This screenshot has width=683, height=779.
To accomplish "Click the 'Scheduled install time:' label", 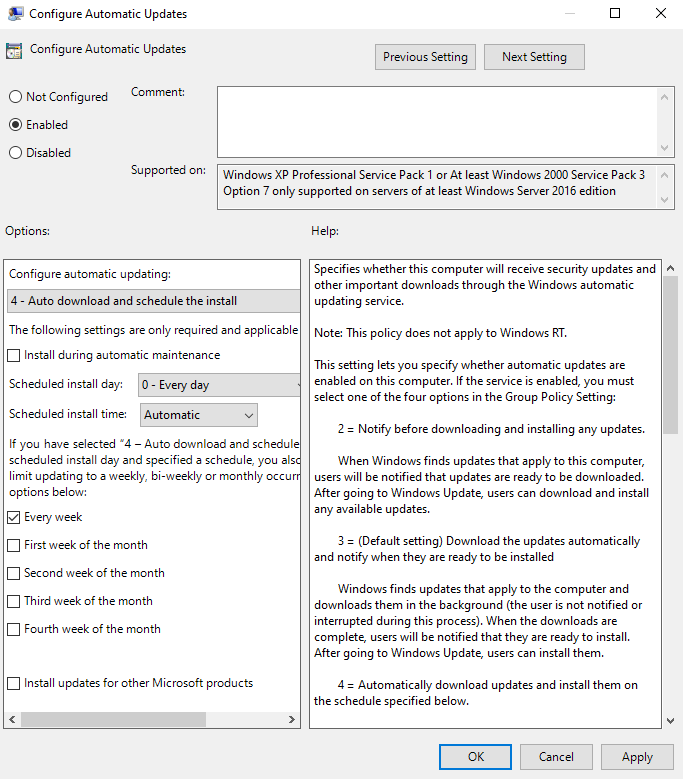I will click(68, 414).
